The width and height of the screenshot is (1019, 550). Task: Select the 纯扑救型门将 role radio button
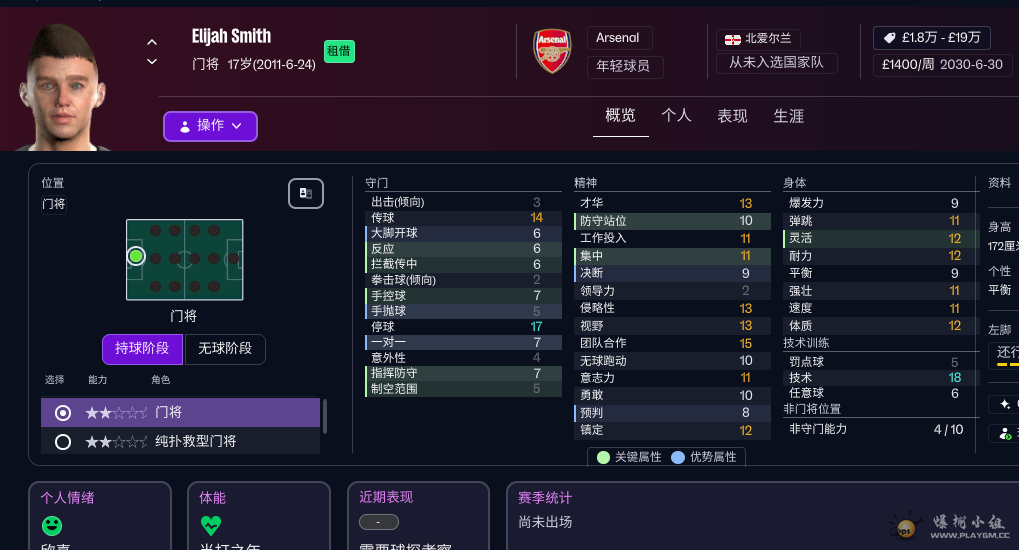(63, 442)
